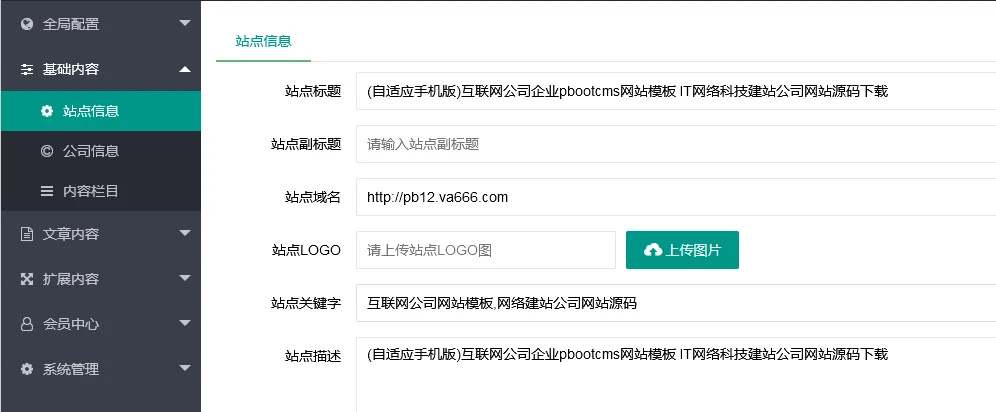Screen dimensions: 996x412
Task: Collapse the 基础内容 menu arrow
Action: pos(185,69)
